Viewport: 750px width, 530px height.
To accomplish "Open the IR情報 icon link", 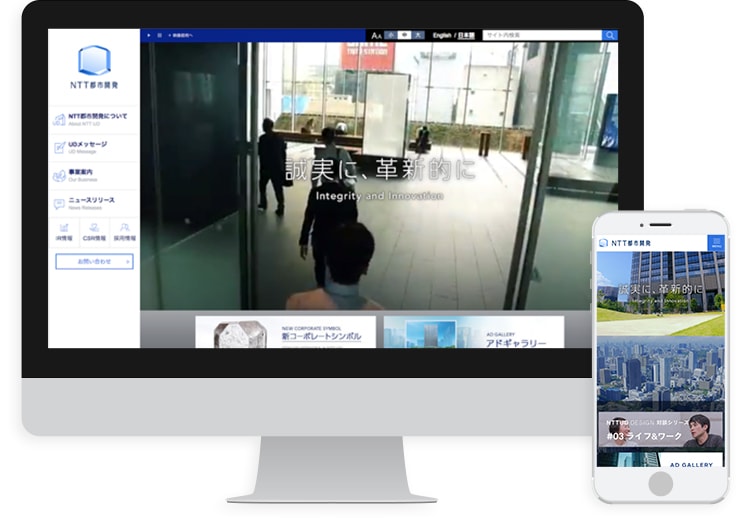I will (65, 232).
